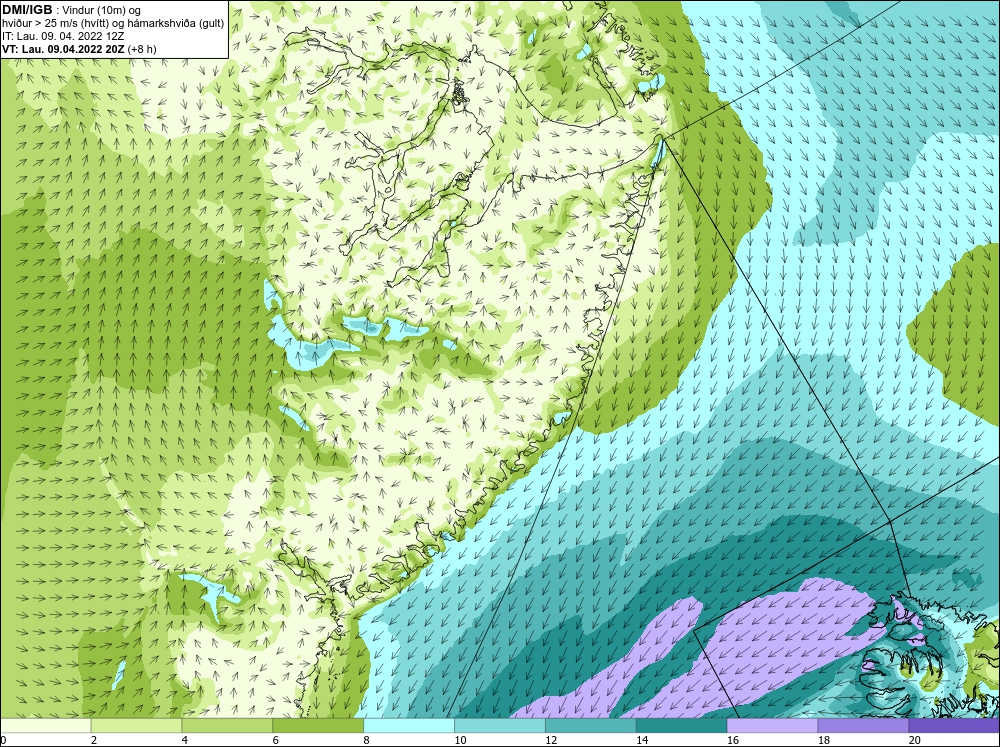The image size is (1000, 747).
Task: Click the 10–12 m/s teal legend swatch
Action: tap(500, 726)
